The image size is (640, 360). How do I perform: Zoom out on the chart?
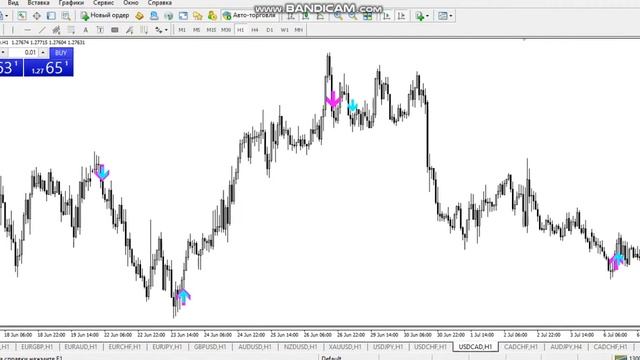353,16
